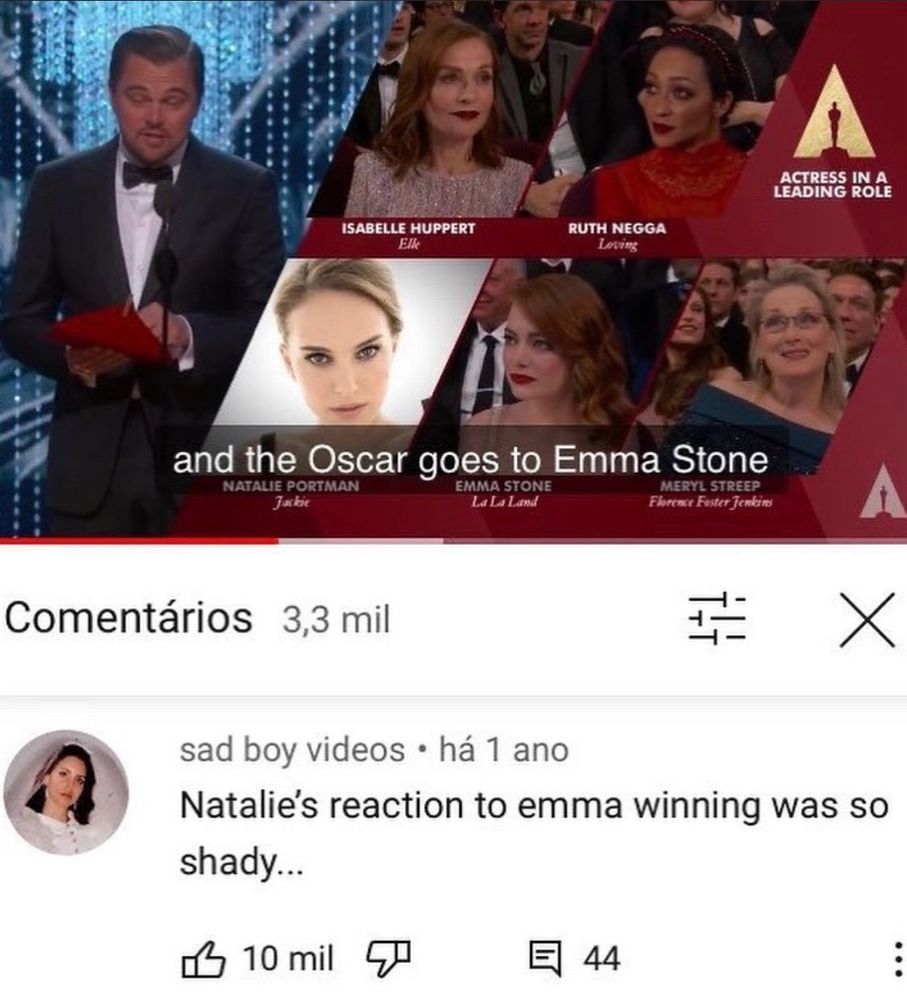Click the 44 replies count

coord(601,959)
